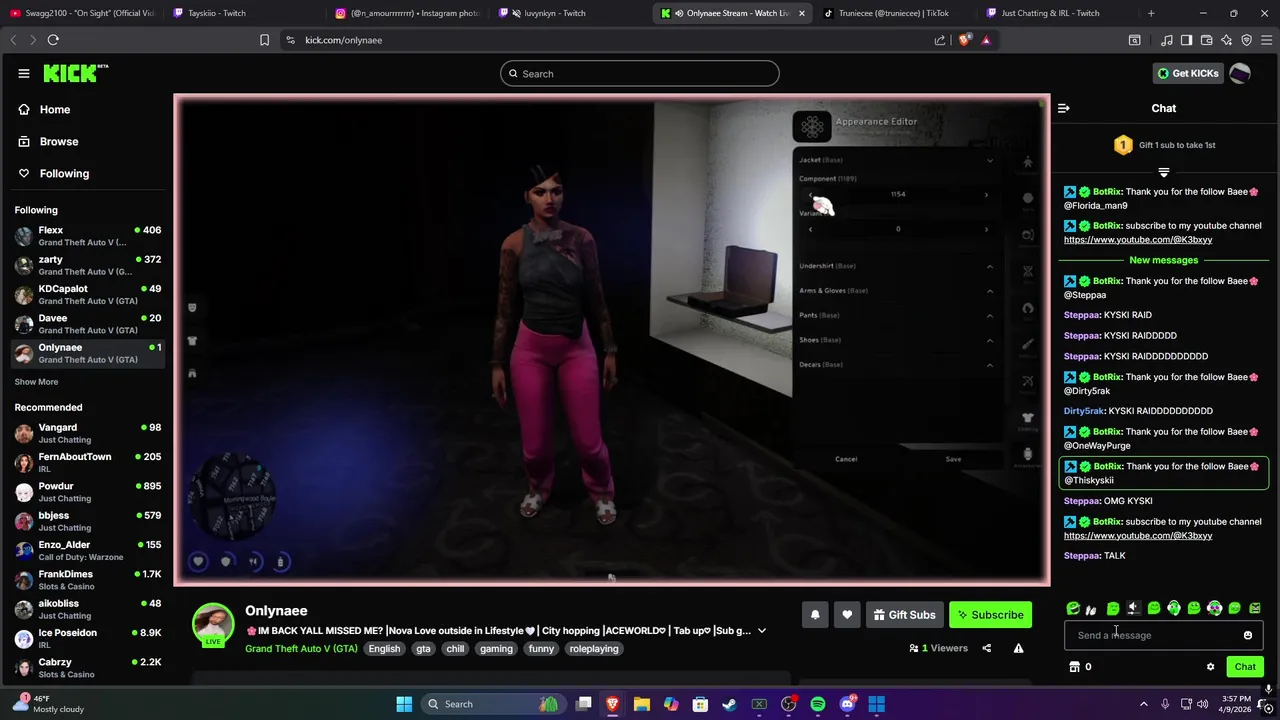
Task: Click the Gift Subs button
Action: coord(903,615)
